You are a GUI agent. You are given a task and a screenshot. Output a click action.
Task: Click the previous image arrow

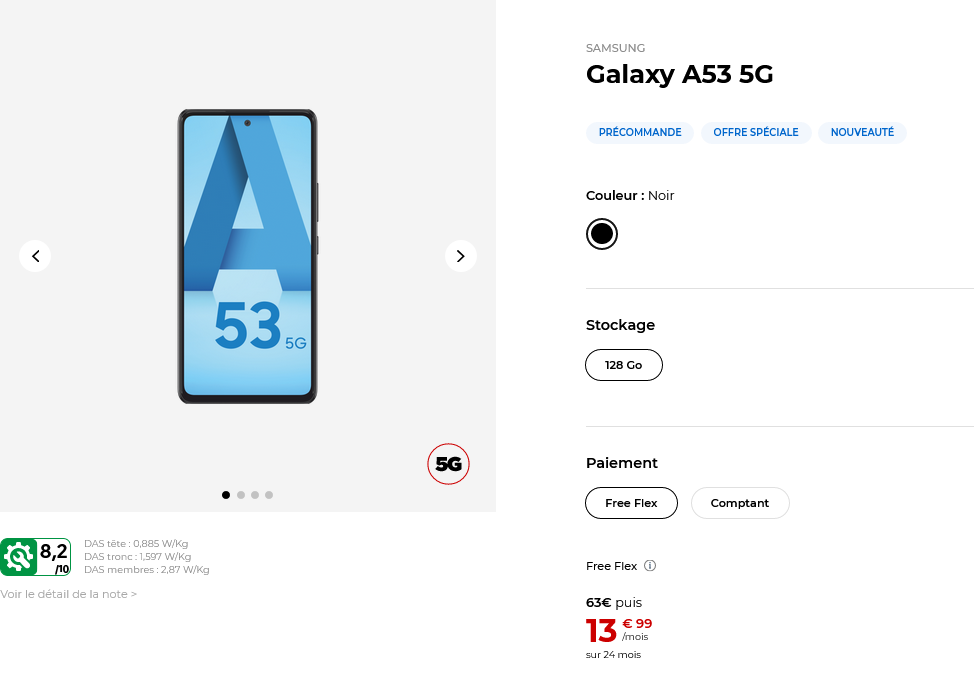35,256
